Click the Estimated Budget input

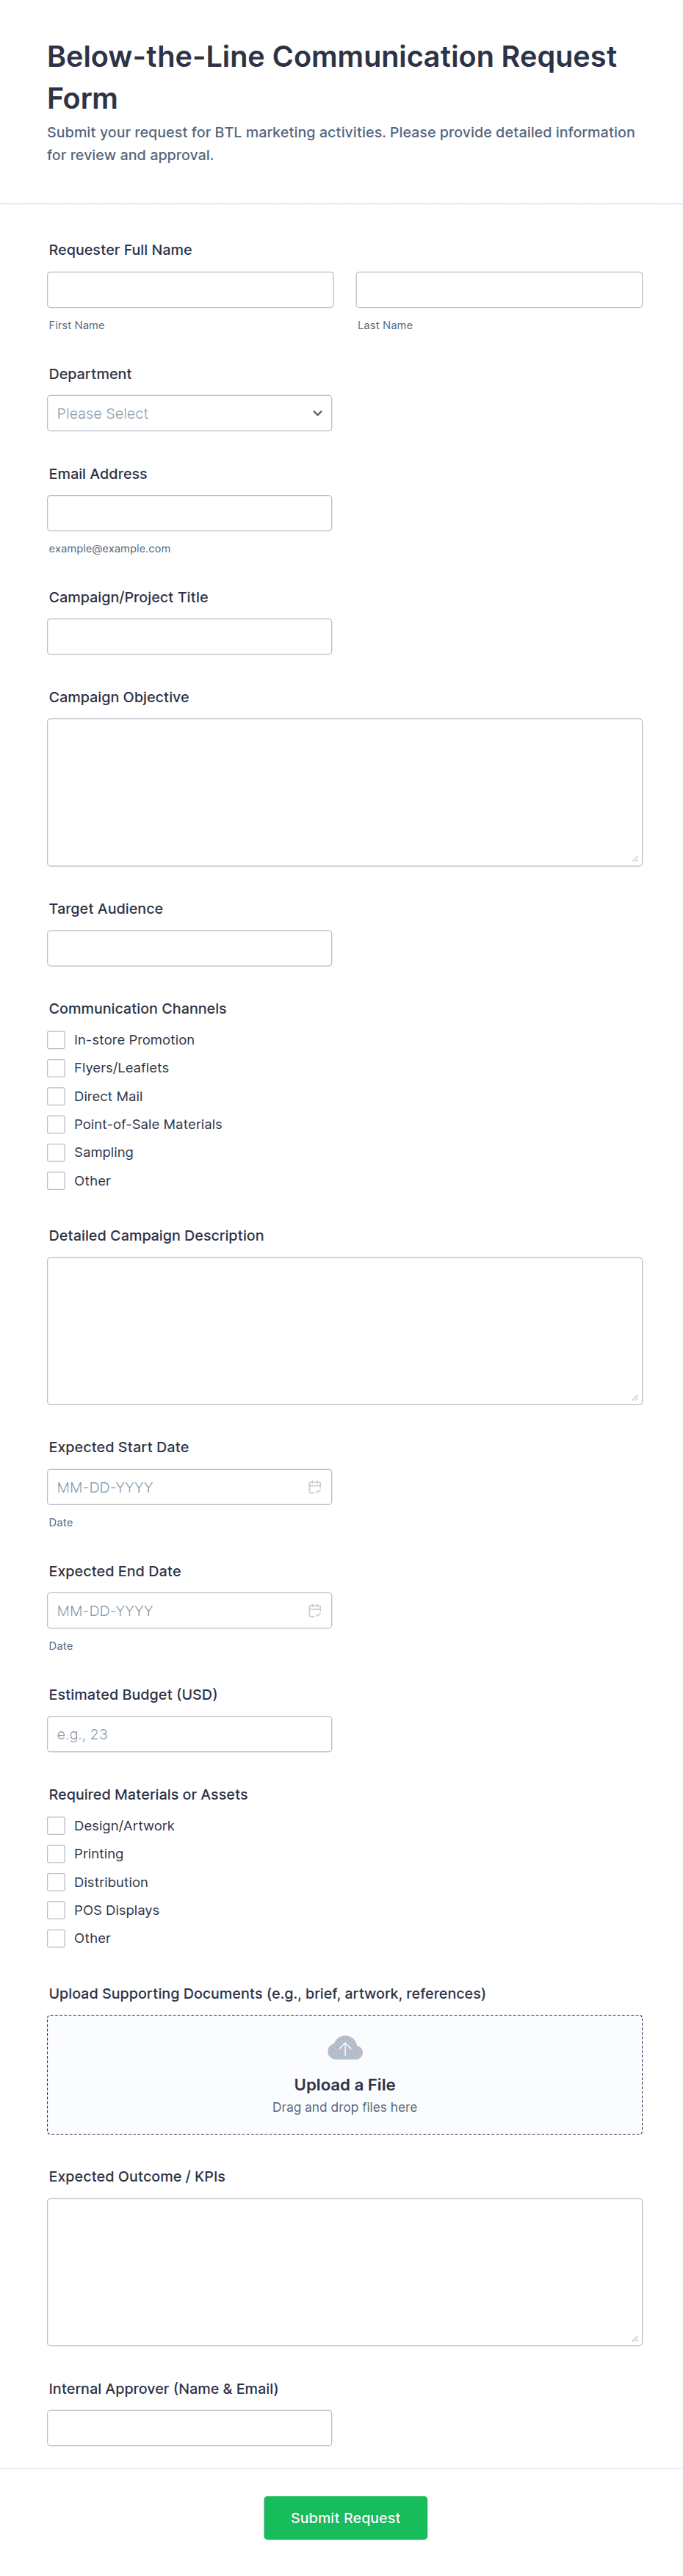[x=189, y=1733]
